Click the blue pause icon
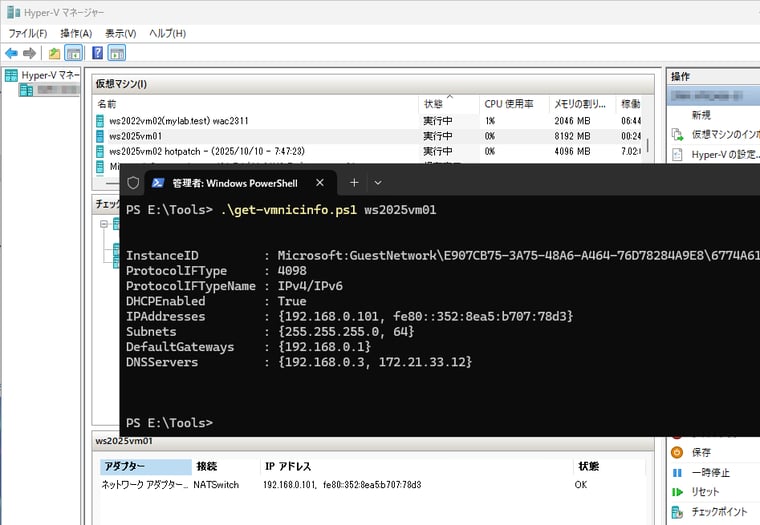 677,472
